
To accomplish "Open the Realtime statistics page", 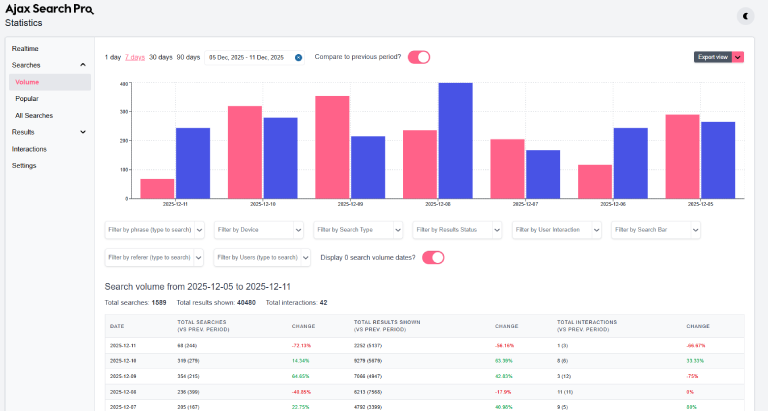I will [x=26, y=48].
